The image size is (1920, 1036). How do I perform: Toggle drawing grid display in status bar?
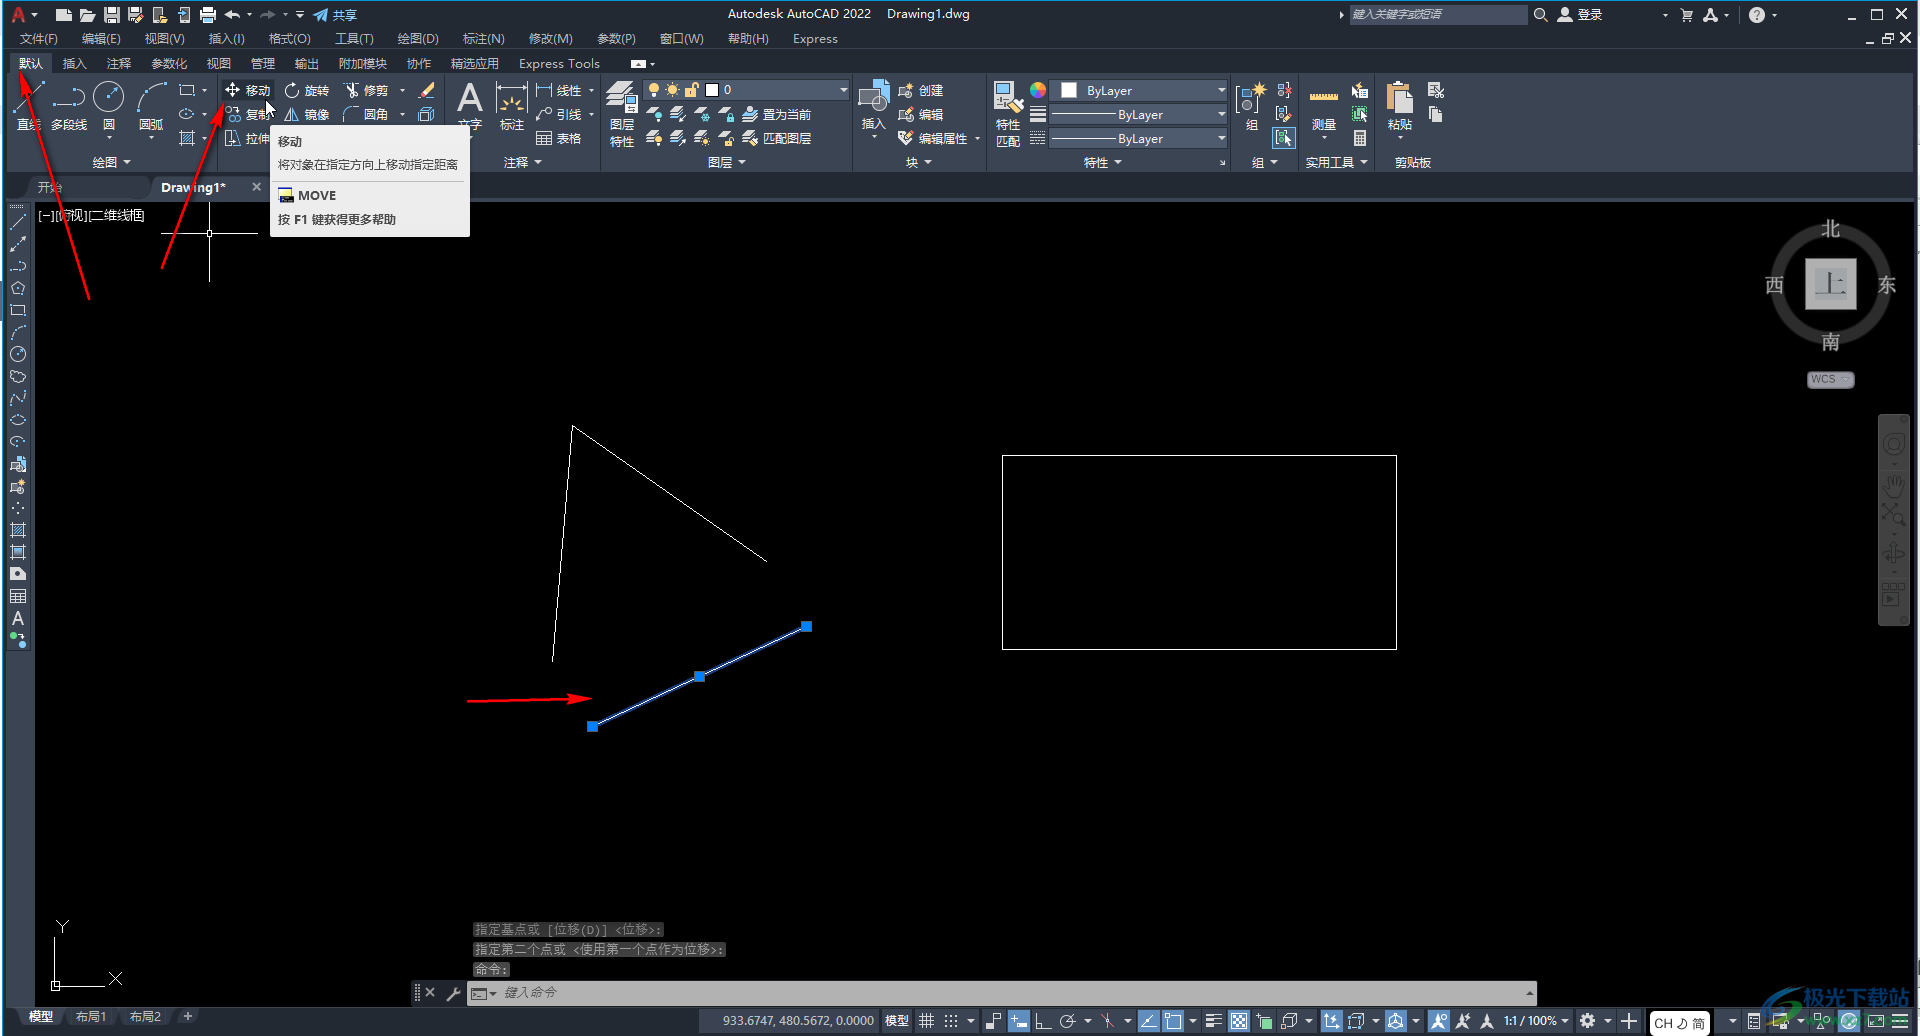pos(927,1021)
